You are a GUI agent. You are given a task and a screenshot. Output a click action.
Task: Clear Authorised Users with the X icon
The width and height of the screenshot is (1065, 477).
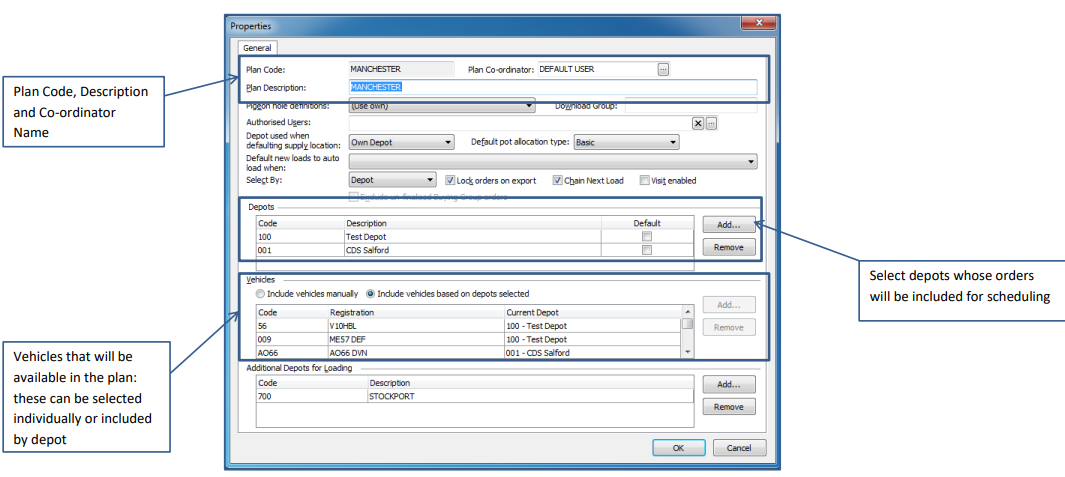click(x=698, y=123)
